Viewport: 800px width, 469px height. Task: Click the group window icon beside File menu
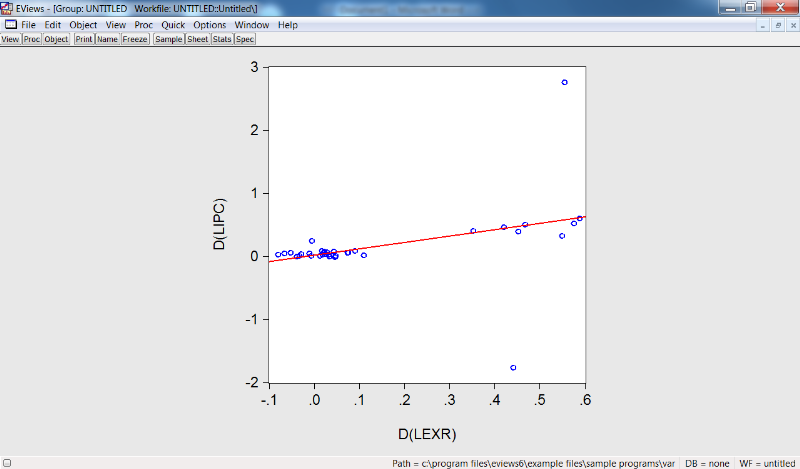click(11, 24)
